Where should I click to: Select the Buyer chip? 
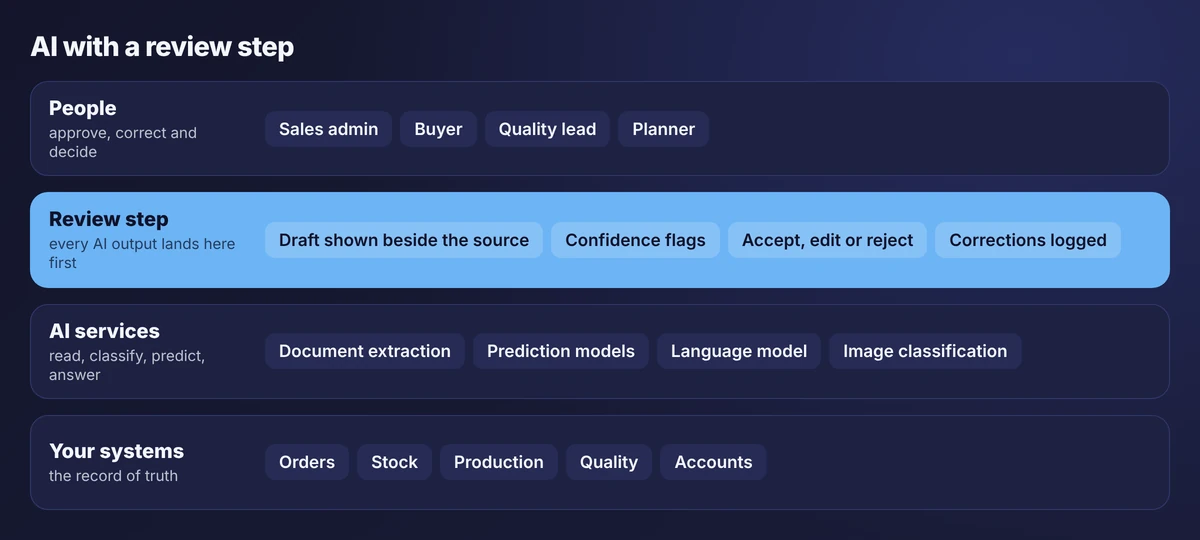click(x=438, y=129)
